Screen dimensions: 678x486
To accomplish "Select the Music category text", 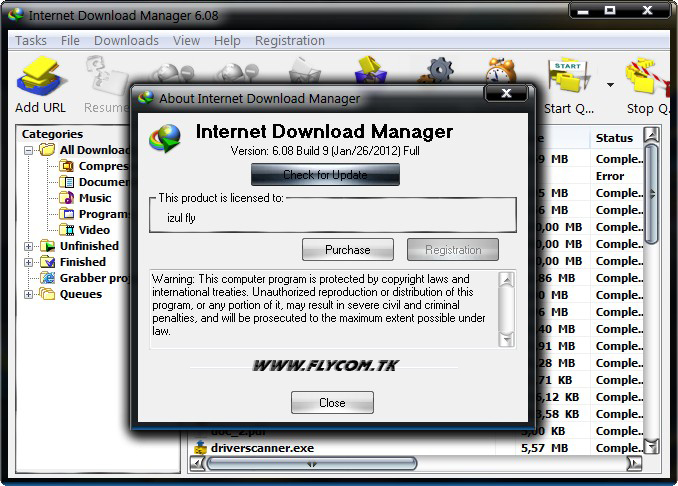I will (95, 198).
